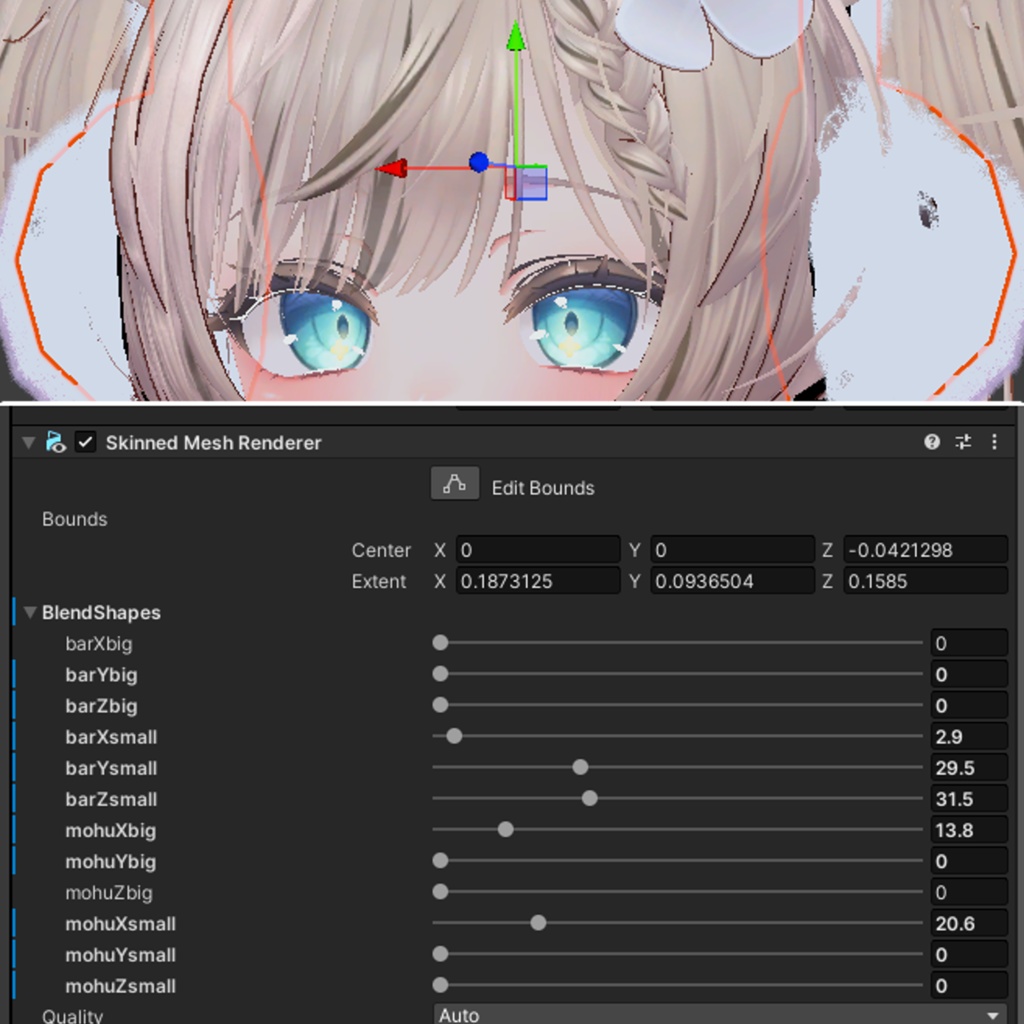Click the Edit Bounds button label
Viewport: 1024px width, 1024px height.
(541, 487)
